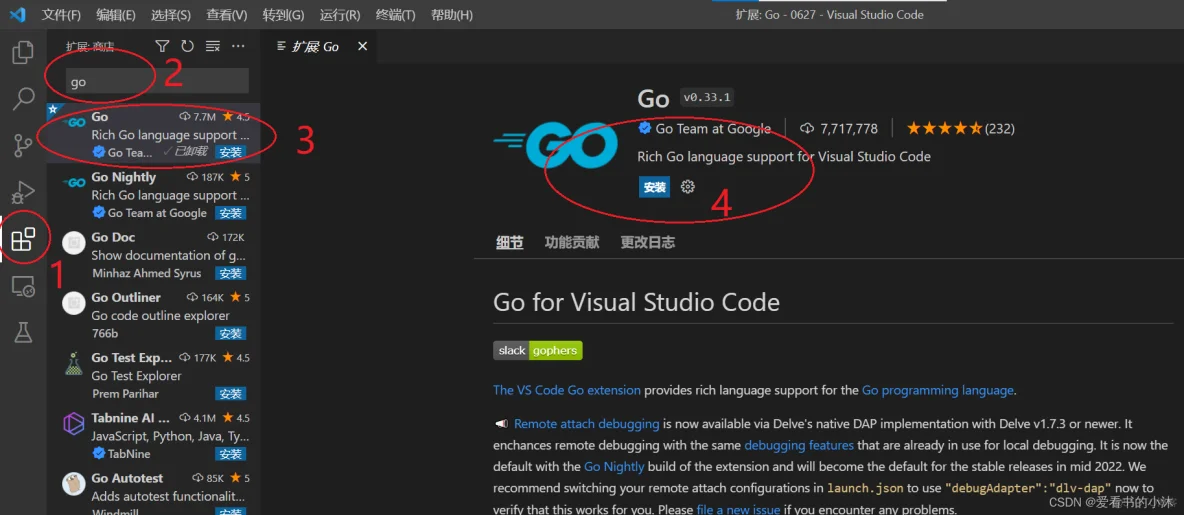
Task: Open Go extension manage gear icon
Action: tap(687, 187)
